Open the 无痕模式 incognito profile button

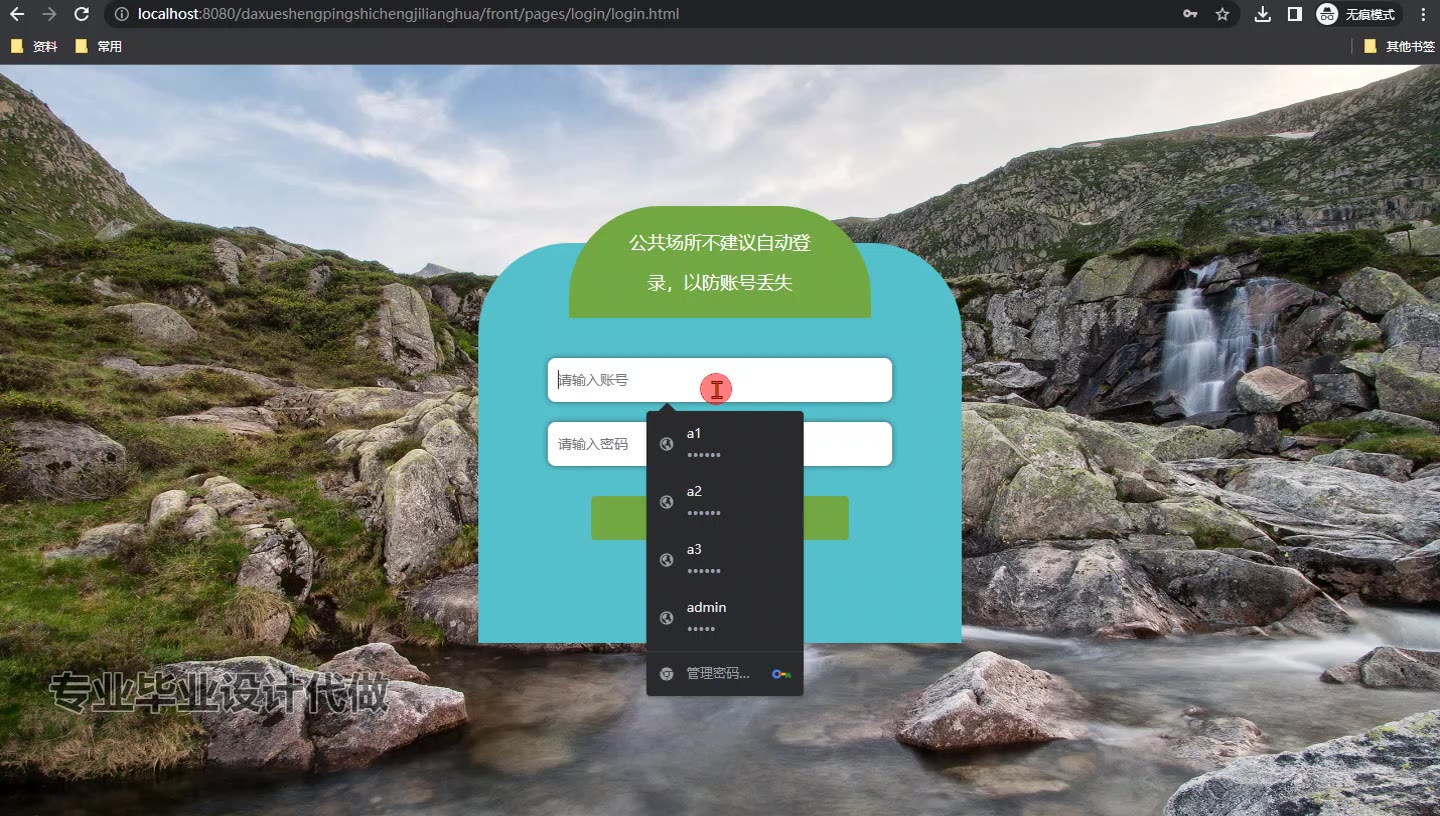(x=1356, y=14)
